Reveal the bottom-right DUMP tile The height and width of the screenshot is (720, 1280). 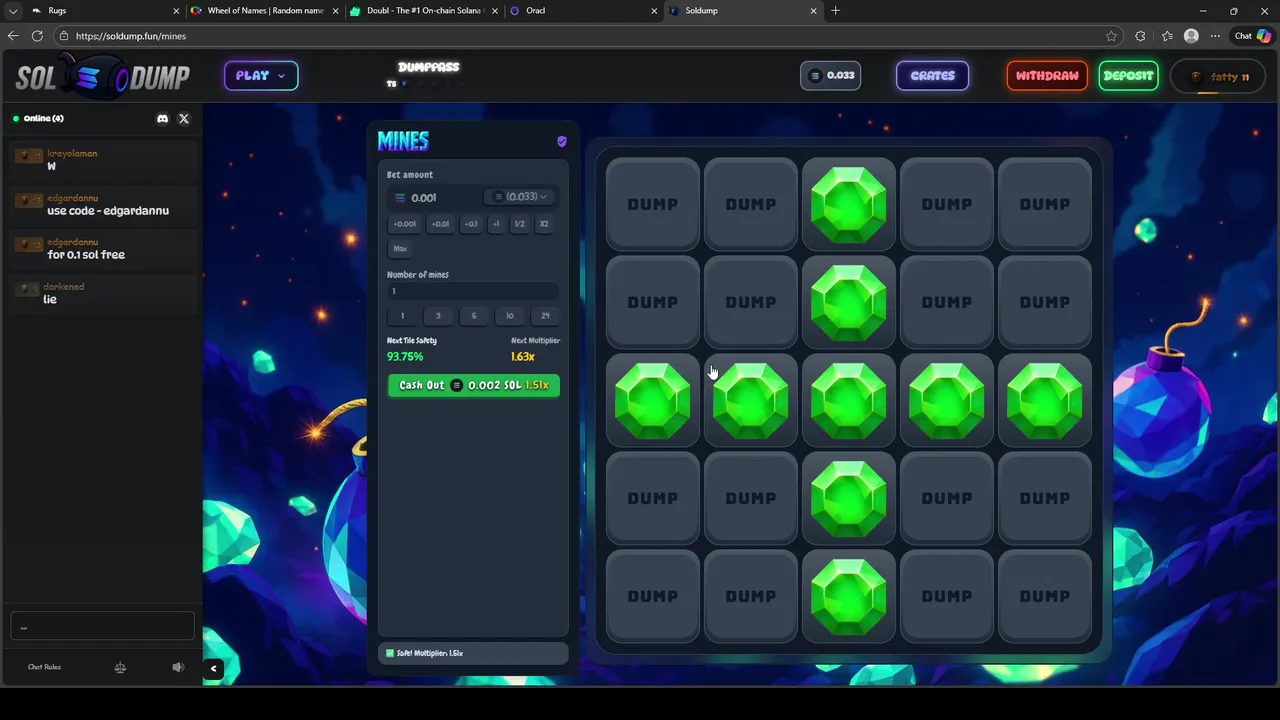(1045, 596)
